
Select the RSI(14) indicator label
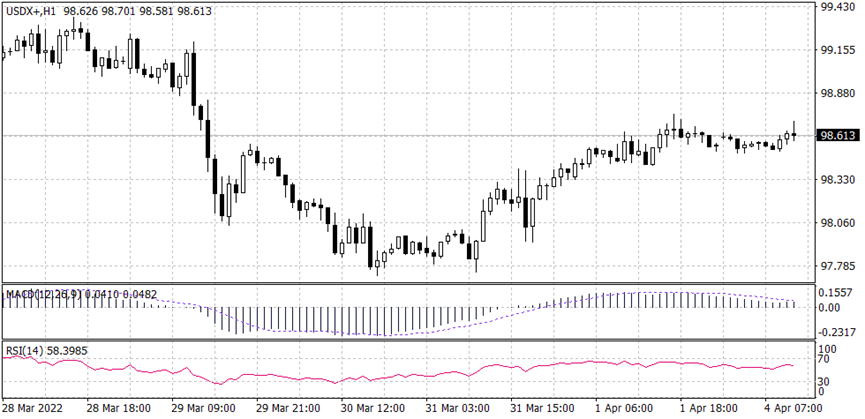click(x=24, y=348)
